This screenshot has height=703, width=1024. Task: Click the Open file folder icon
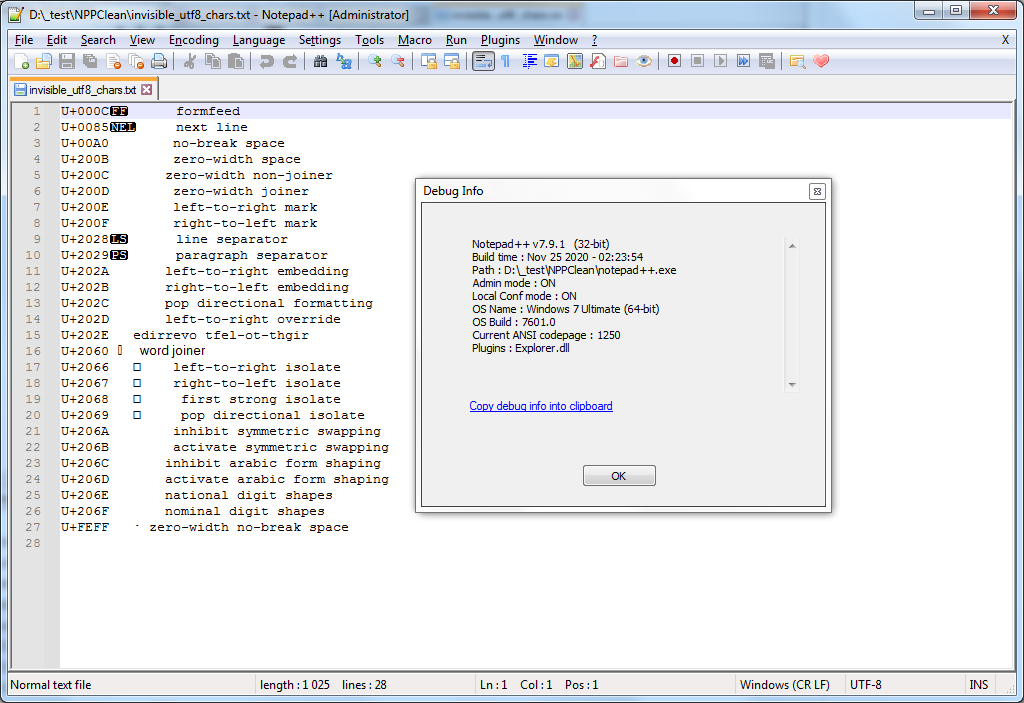44,61
